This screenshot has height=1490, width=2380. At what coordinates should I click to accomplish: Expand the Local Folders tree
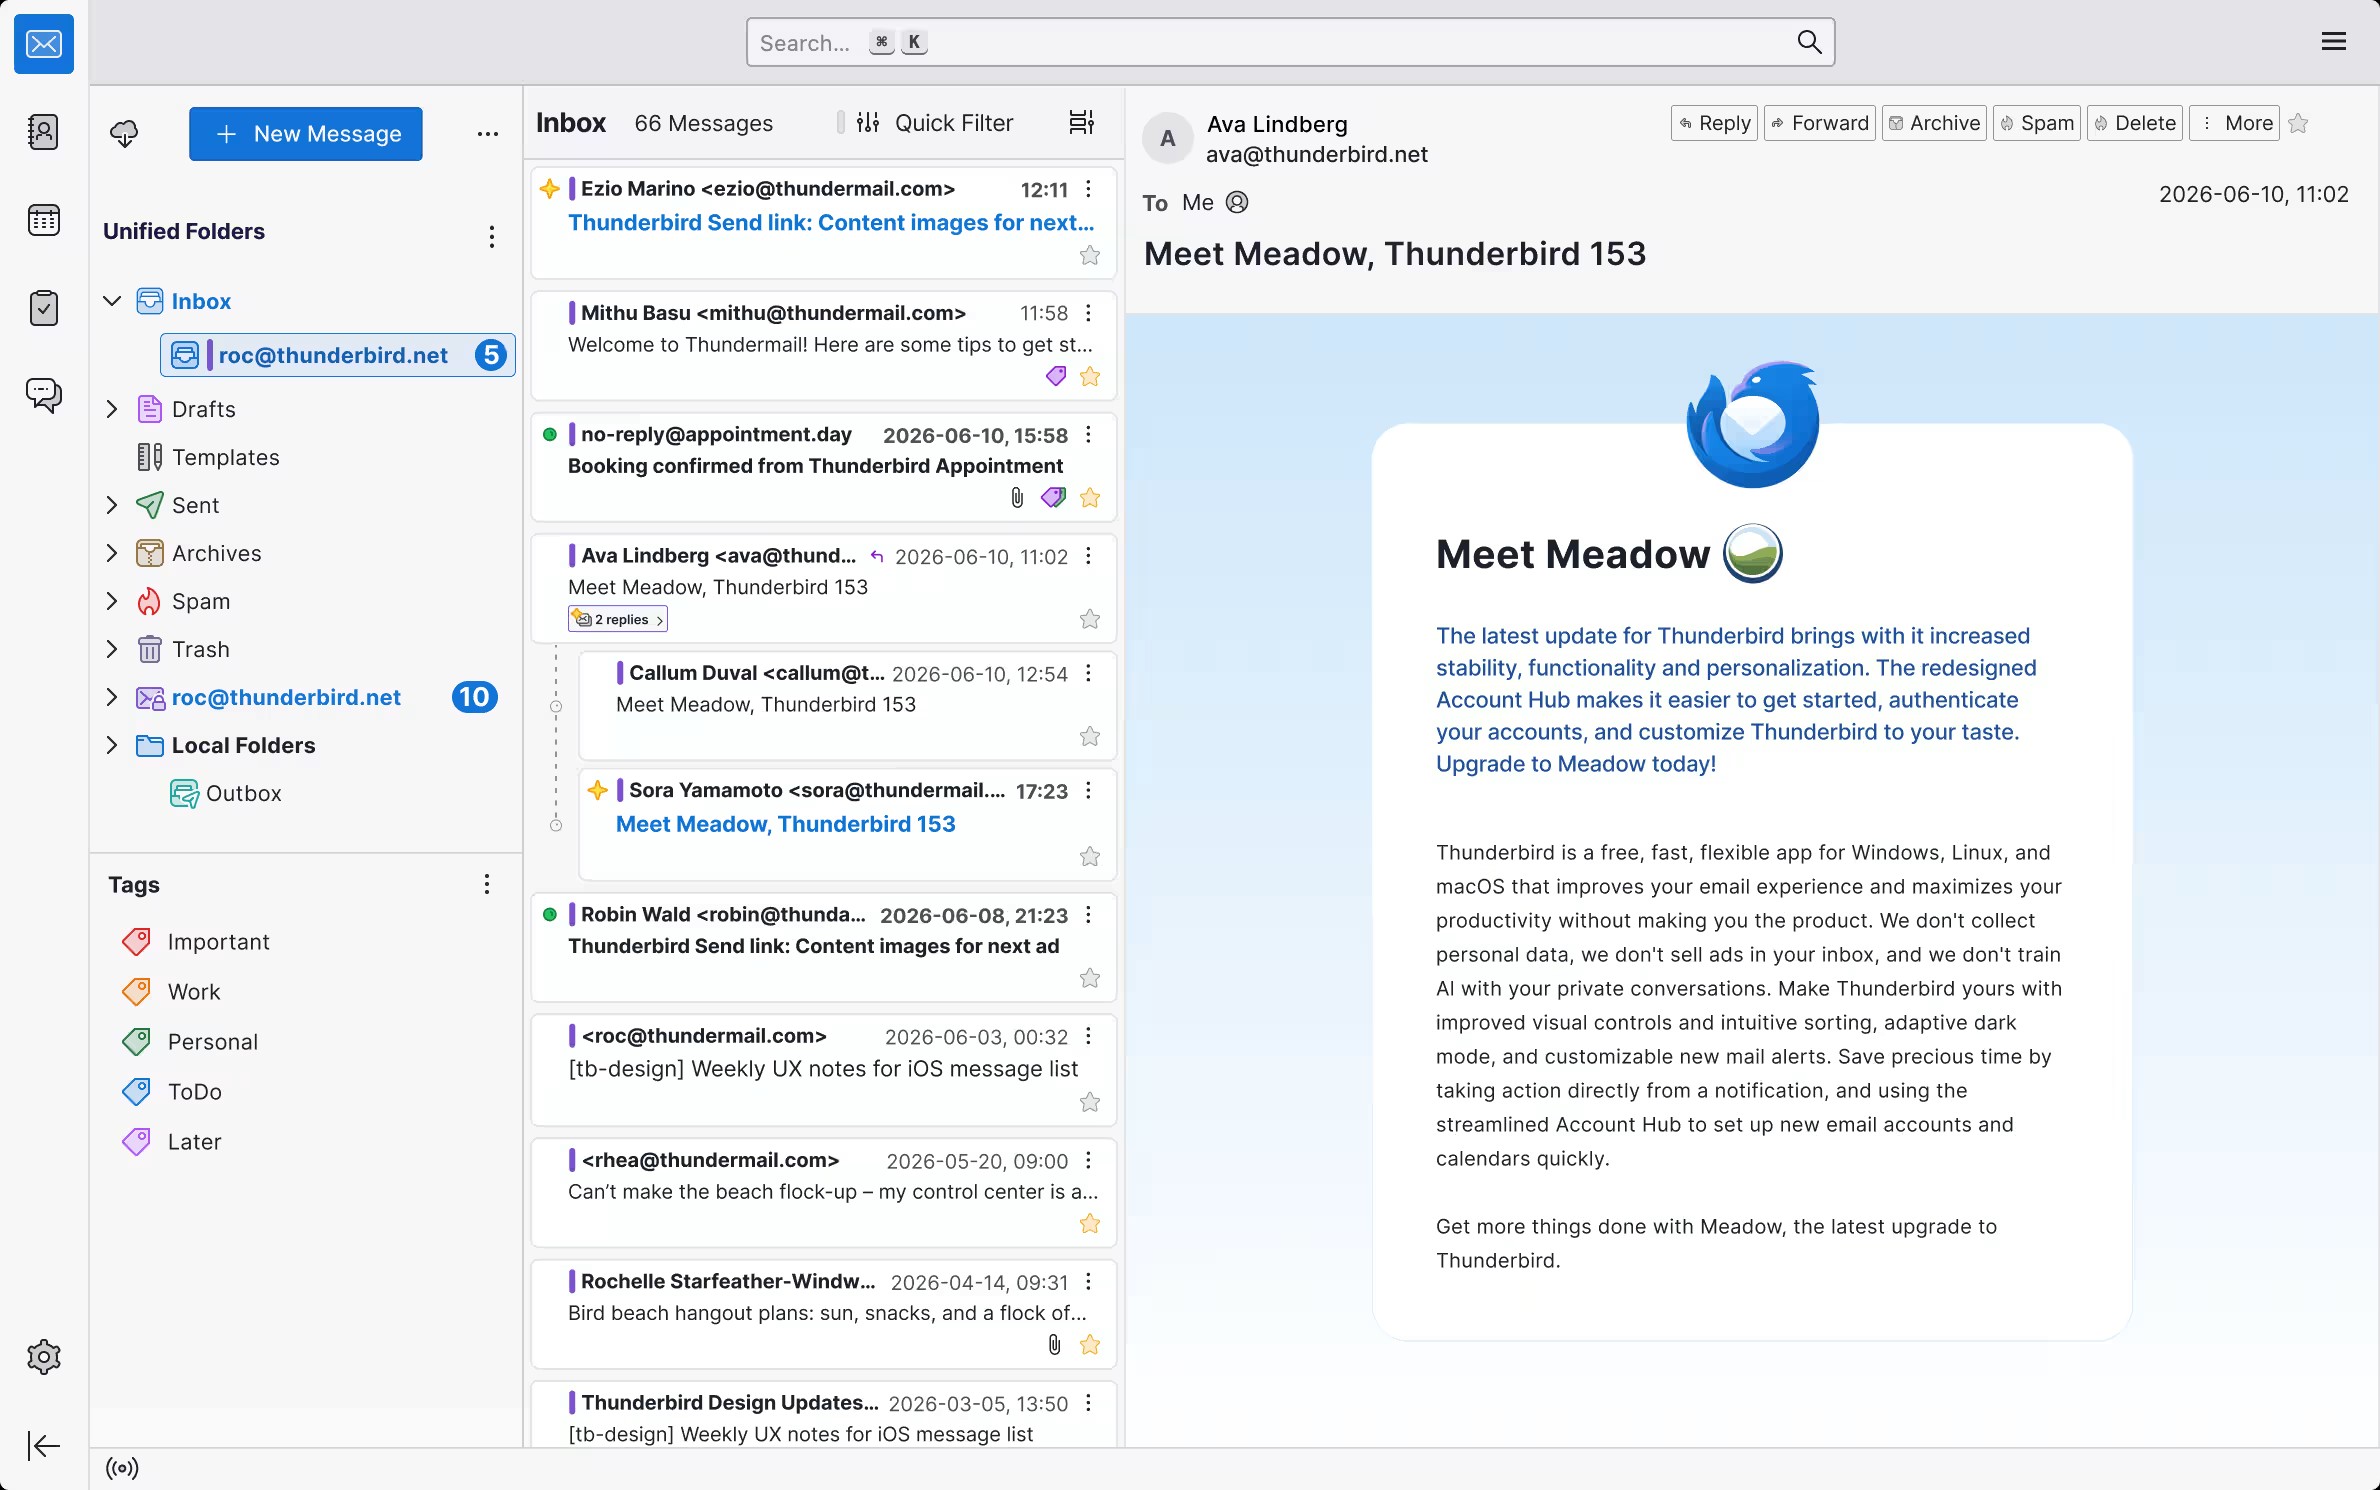[x=112, y=745]
